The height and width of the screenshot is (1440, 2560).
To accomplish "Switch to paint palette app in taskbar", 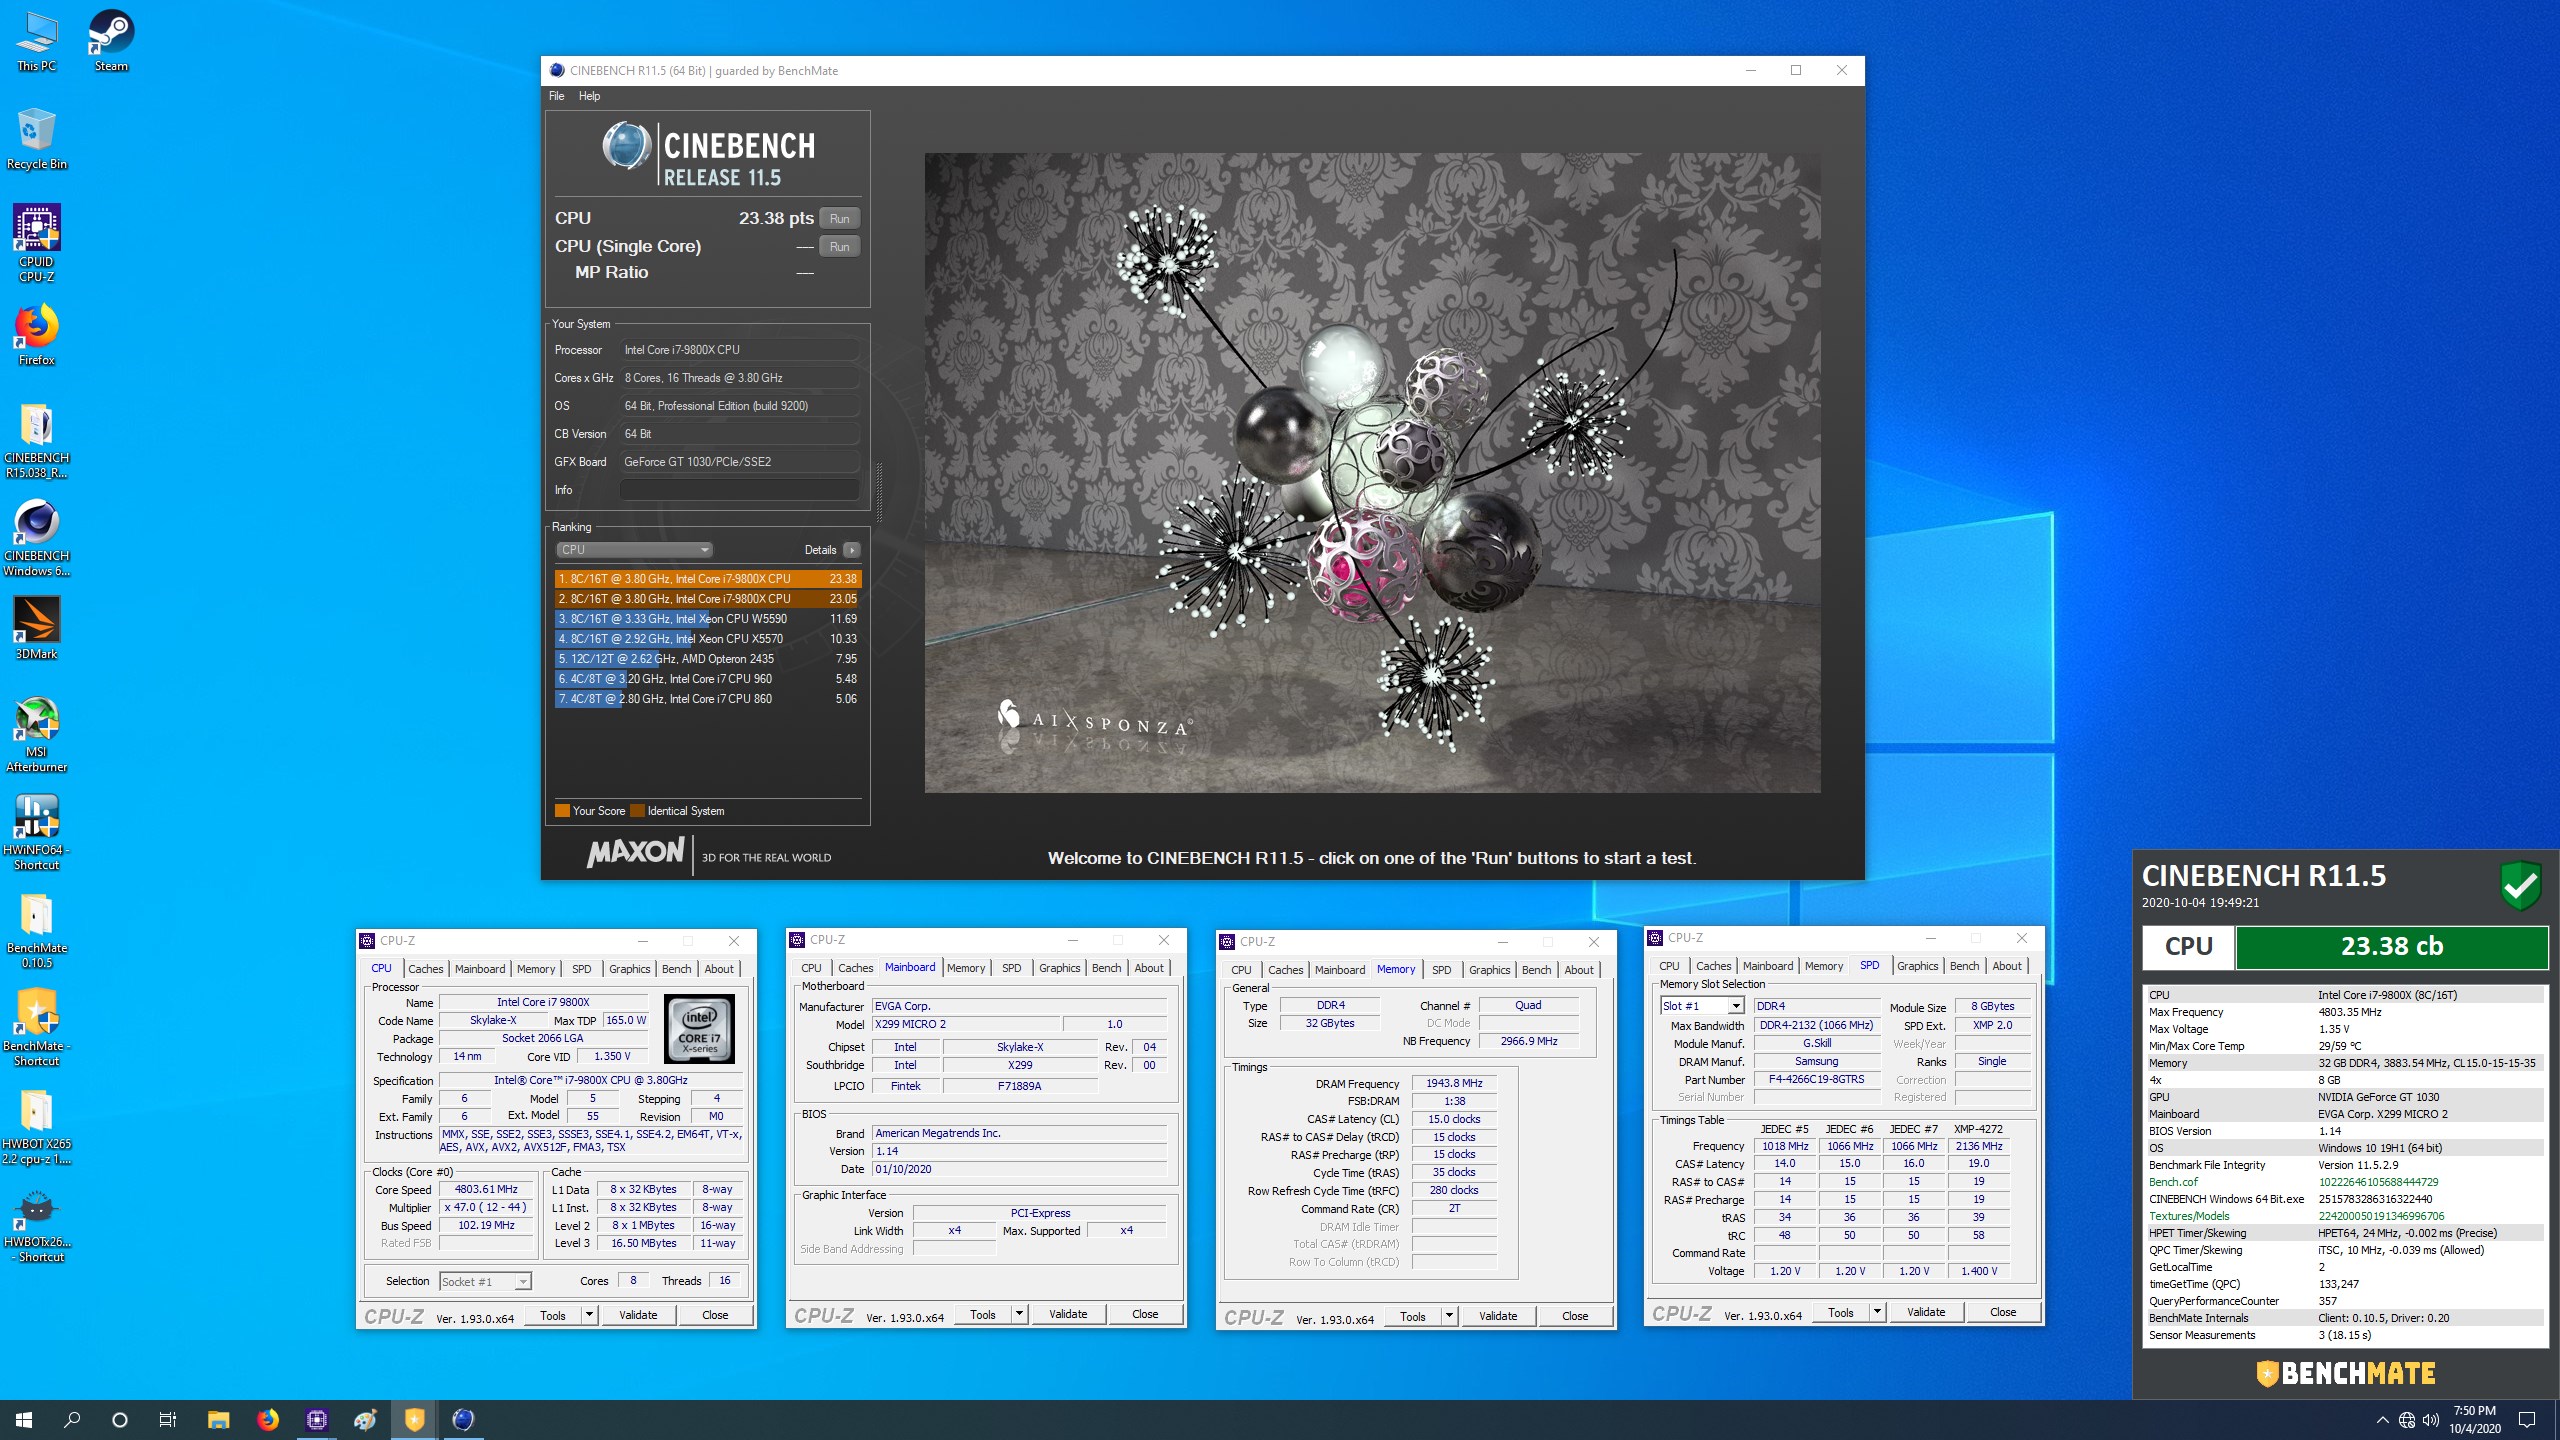I will (x=365, y=1420).
